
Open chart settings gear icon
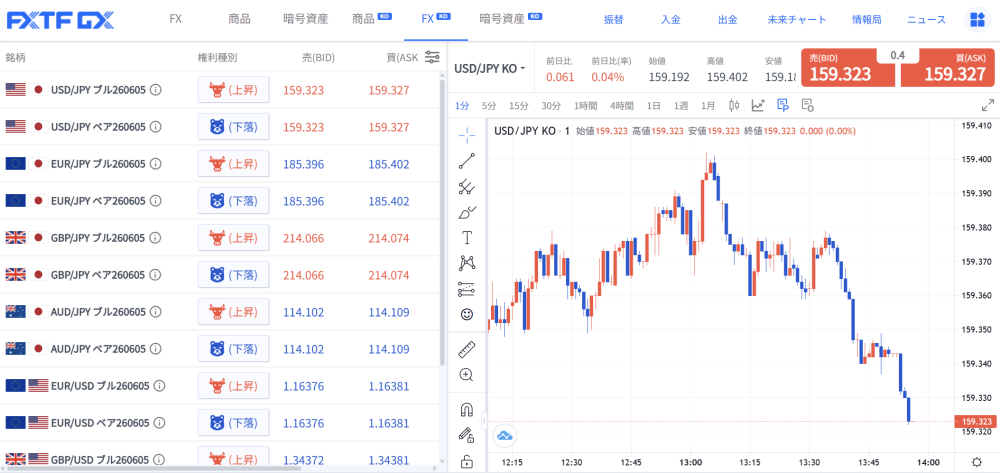976,462
